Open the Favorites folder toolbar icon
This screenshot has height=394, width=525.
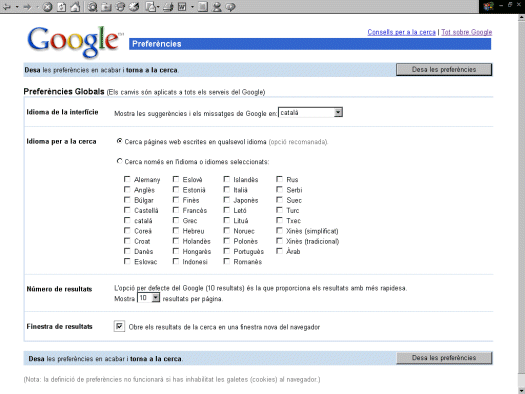pos(106,7)
